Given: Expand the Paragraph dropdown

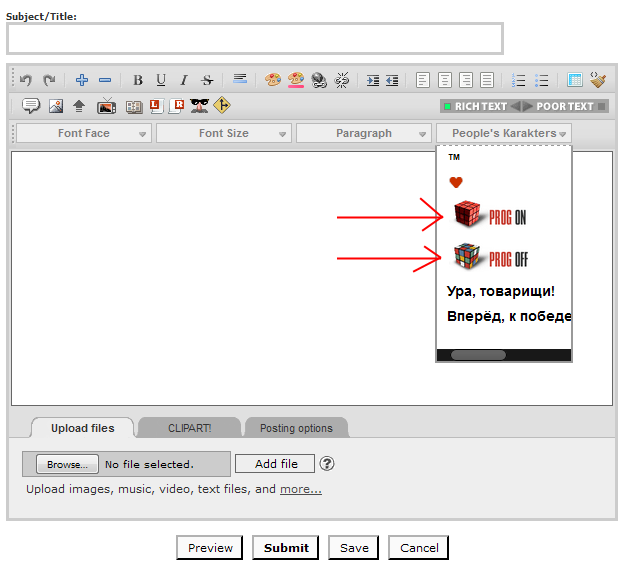Looking at the screenshot, I should click(364, 133).
